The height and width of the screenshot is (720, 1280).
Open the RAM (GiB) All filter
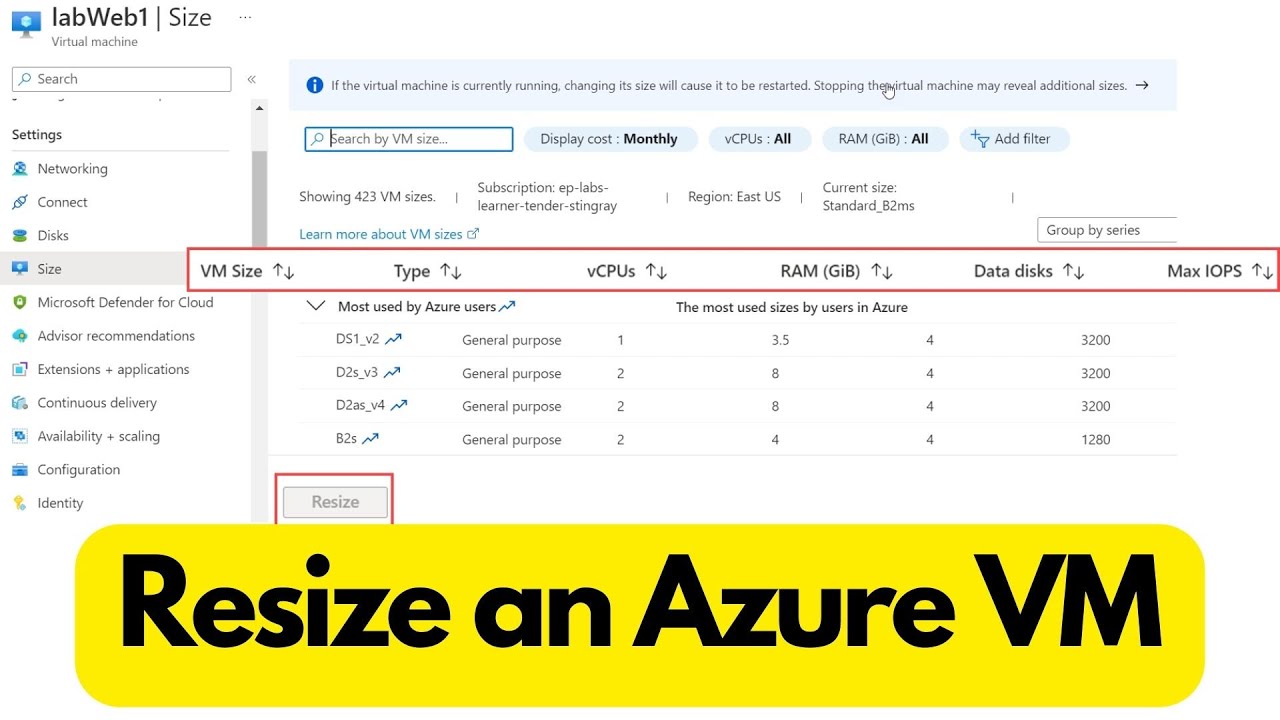tap(883, 139)
